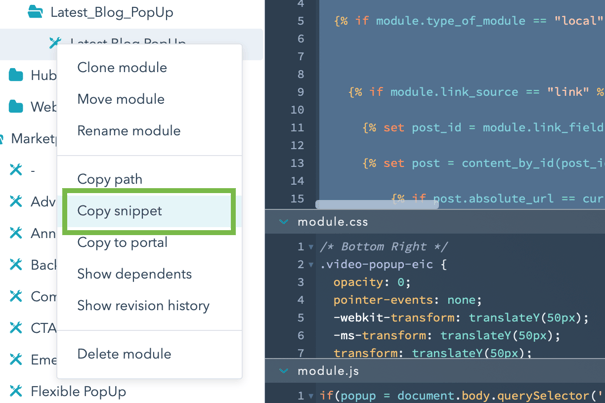Click module icon beside Ann item
Screen dimensions: 605x403
click(16, 233)
